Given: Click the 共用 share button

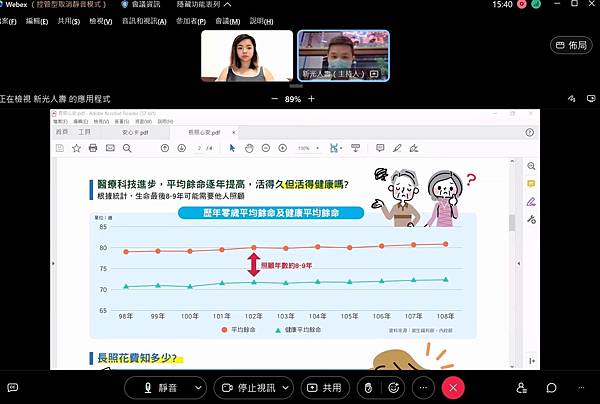Looking at the screenshot, I should [325, 388].
